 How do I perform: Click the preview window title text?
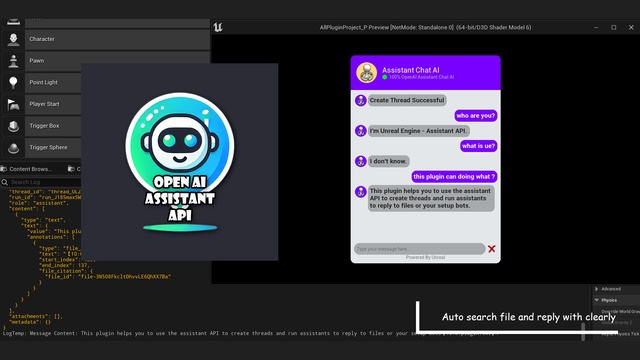click(425, 27)
